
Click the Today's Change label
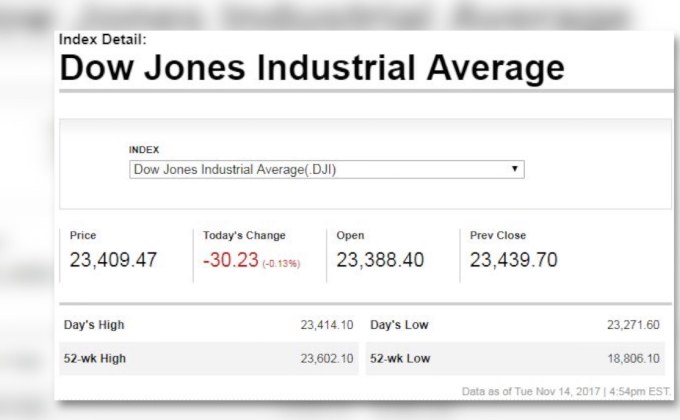244,236
